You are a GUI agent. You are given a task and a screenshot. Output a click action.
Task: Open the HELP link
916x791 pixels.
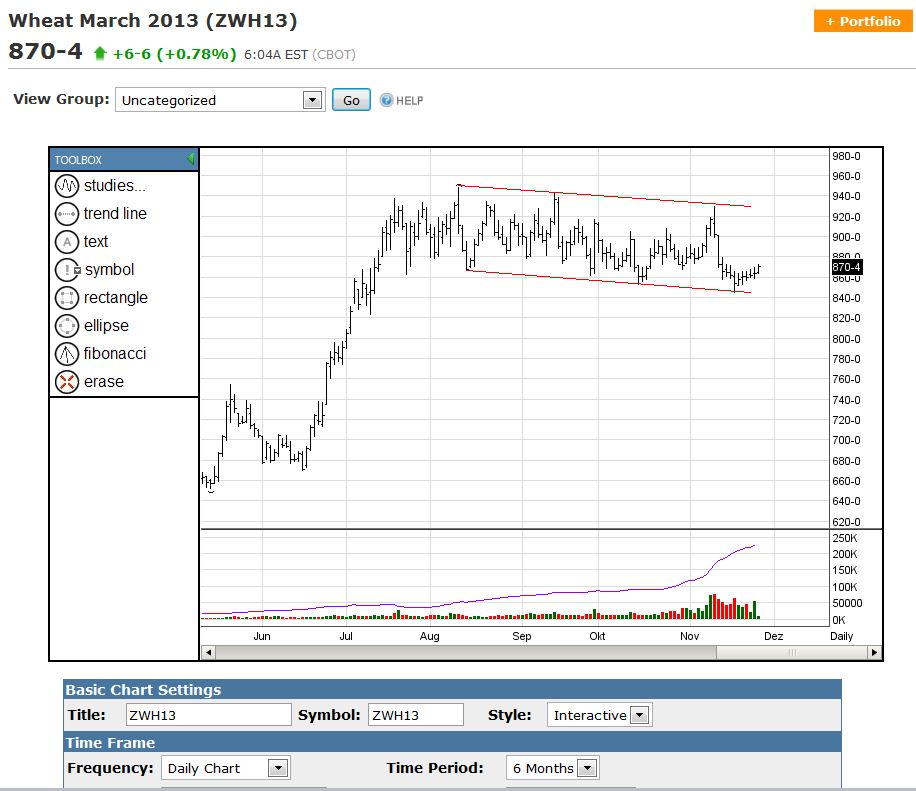pos(410,100)
